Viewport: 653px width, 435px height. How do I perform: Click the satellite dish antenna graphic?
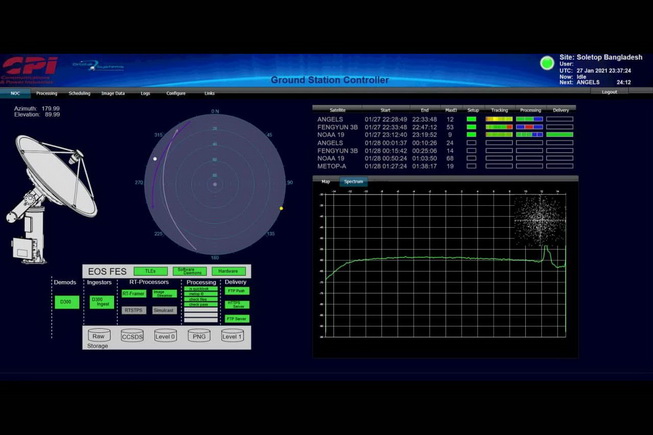point(50,199)
